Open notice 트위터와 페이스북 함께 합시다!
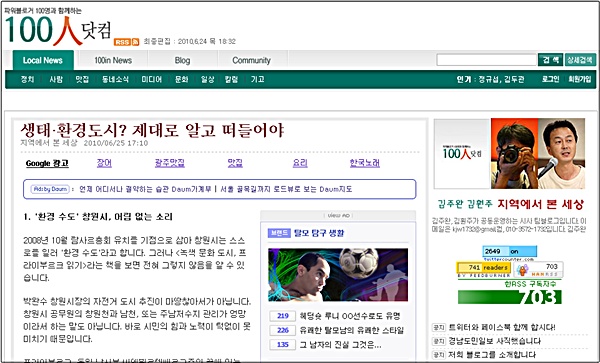Viewport: 600px width, 363px height. point(502,327)
